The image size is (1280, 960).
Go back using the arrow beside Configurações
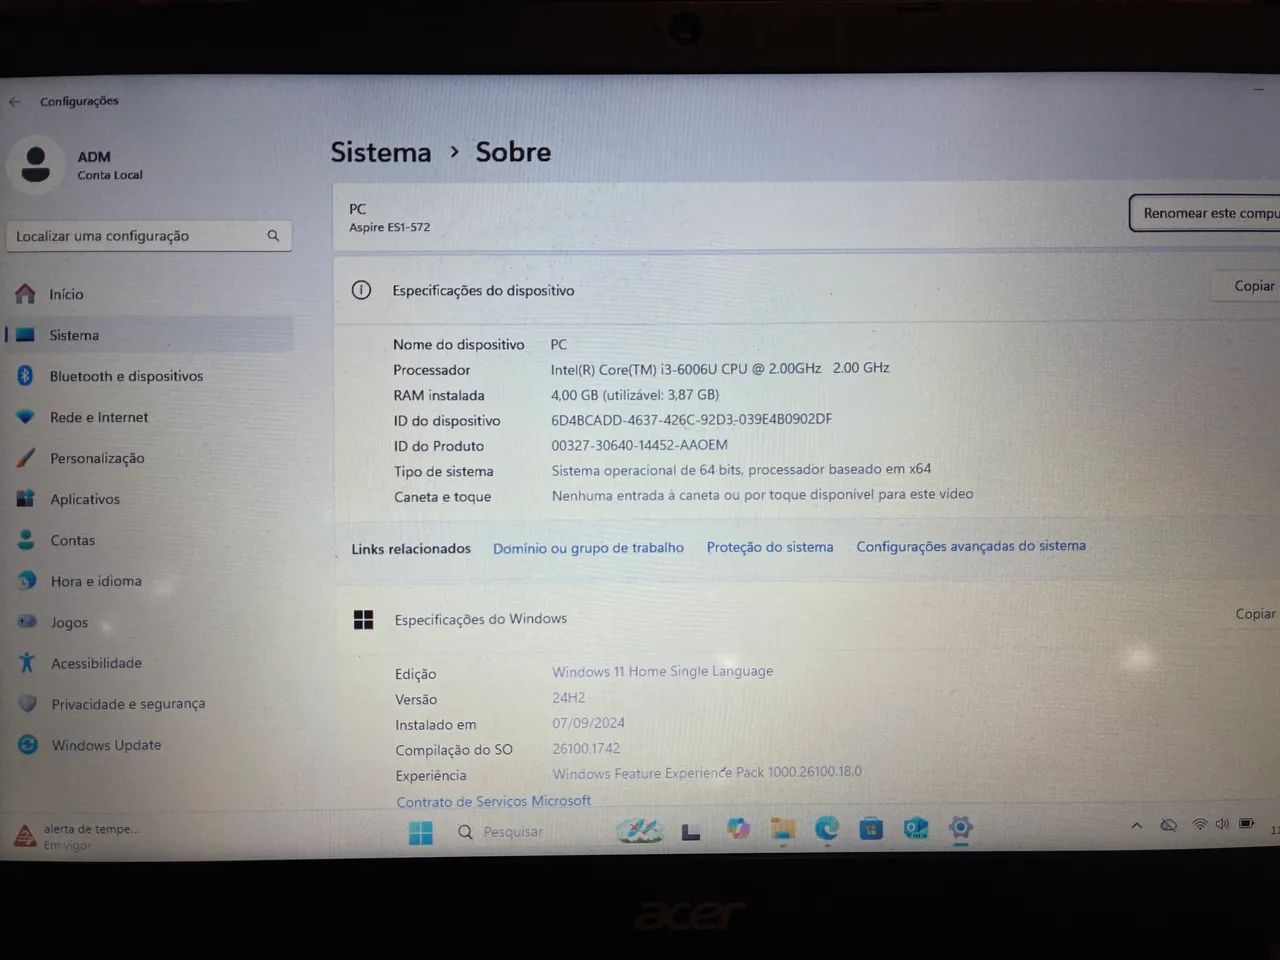[15, 102]
